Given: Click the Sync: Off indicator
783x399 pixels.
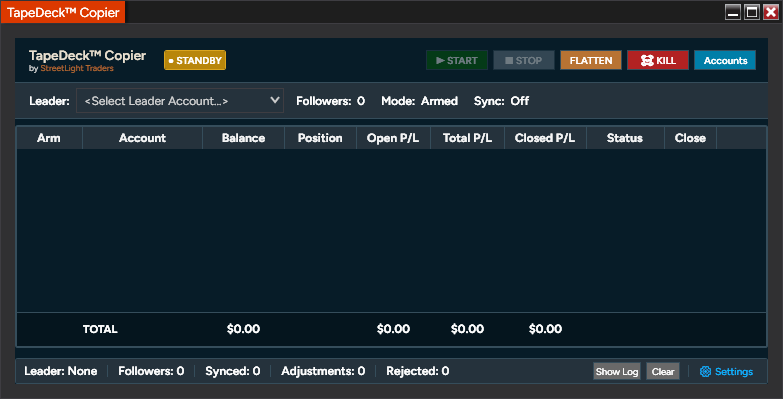Looking at the screenshot, I should (501, 101).
